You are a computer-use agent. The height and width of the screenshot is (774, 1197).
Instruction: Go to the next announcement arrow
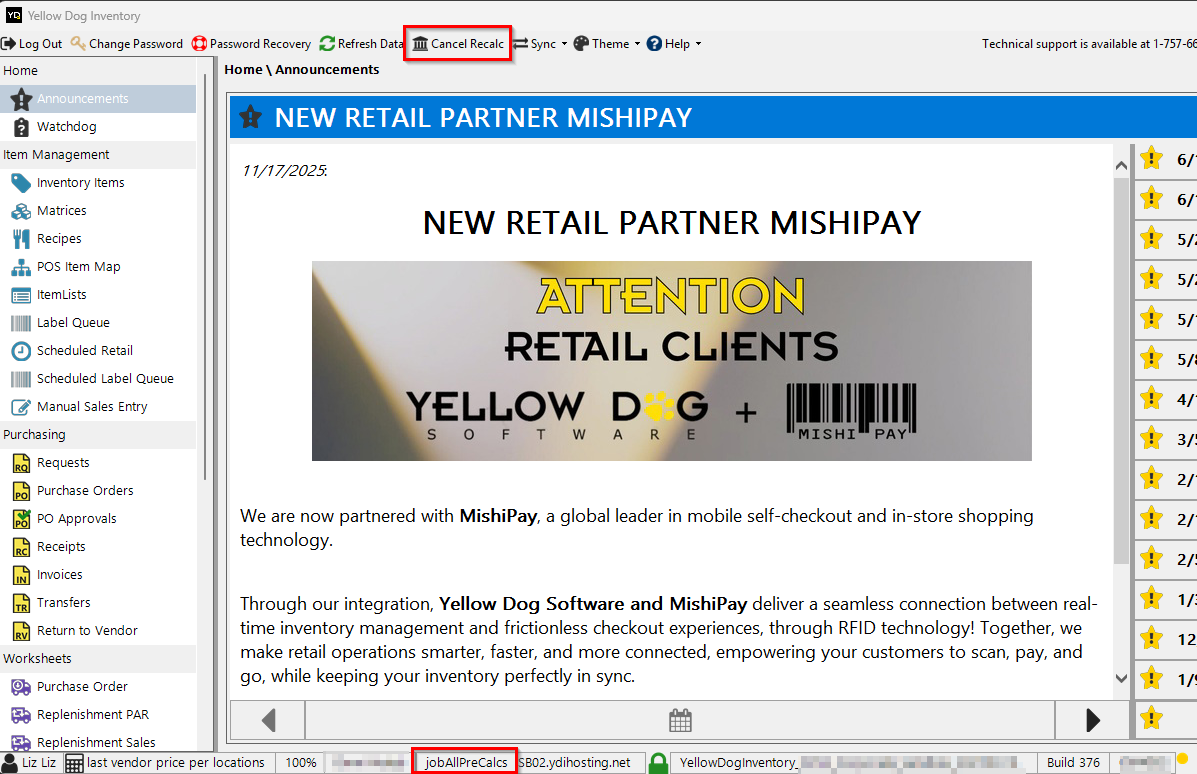click(1092, 719)
